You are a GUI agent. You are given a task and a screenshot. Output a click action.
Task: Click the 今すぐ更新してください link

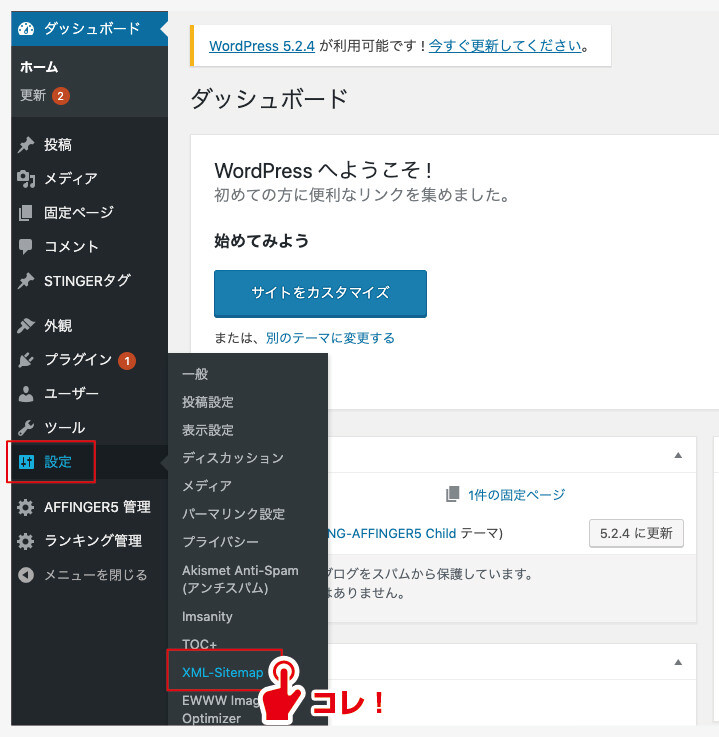[x=505, y=46]
